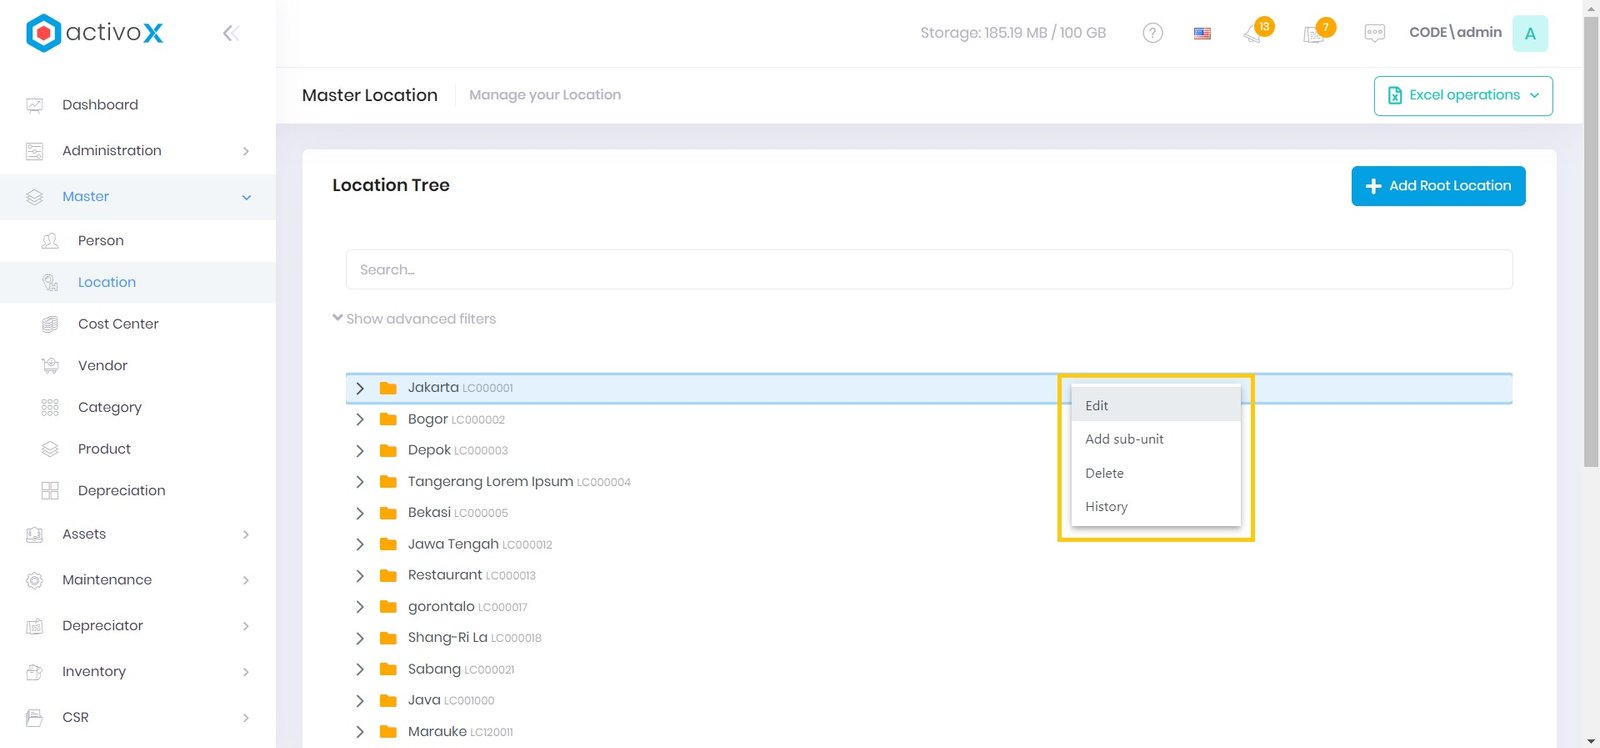
Task: Open the help question mark icon
Action: click(x=1152, y=33)
